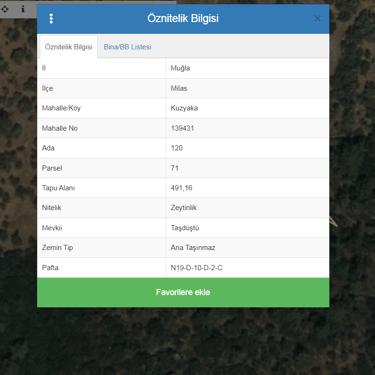Viewport: 375px width, 375px height.
Task: Switch to the Öznitelik Bilgisi tab
Action: [69, 47]
